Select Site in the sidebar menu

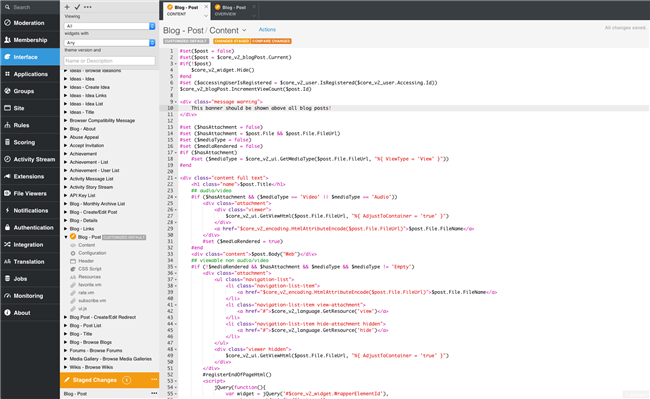[x=30, y=108]
